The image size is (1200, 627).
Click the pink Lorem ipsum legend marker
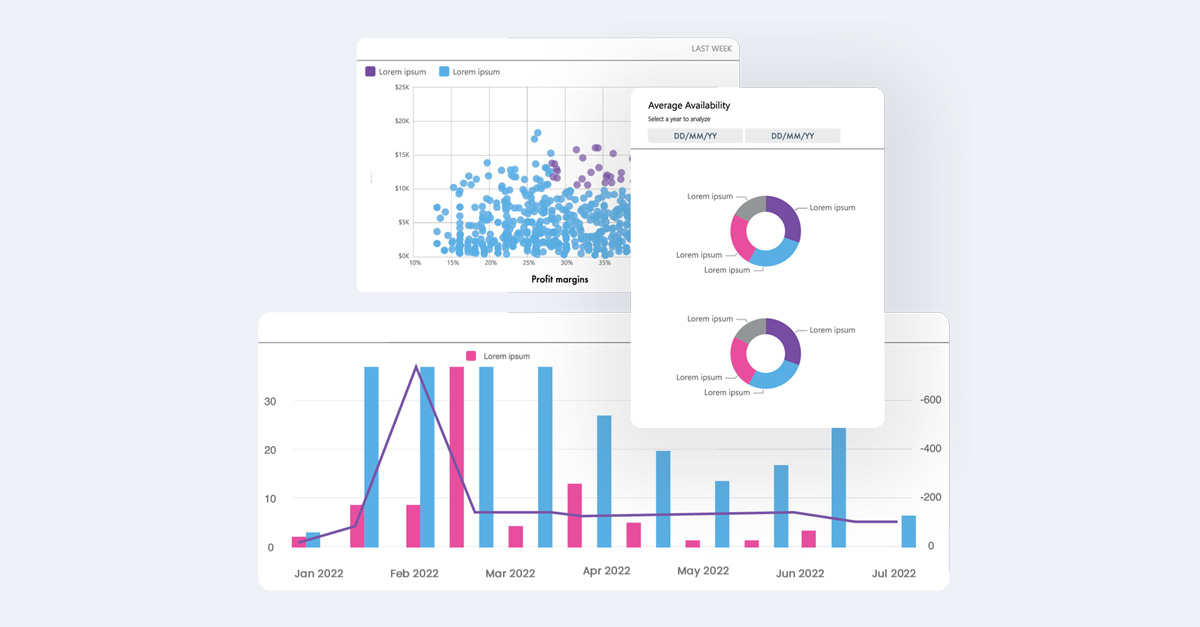[x=471, y=356]
